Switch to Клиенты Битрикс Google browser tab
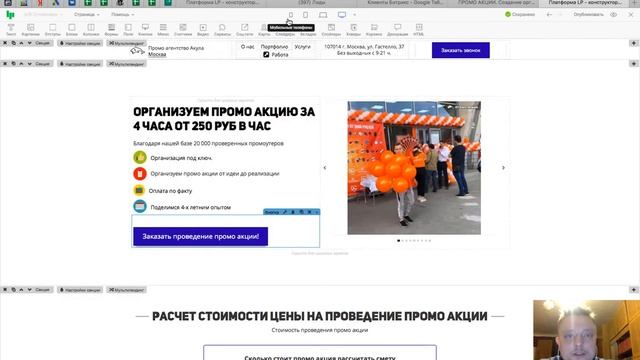The image size is (640, 360). click(405, 2)
